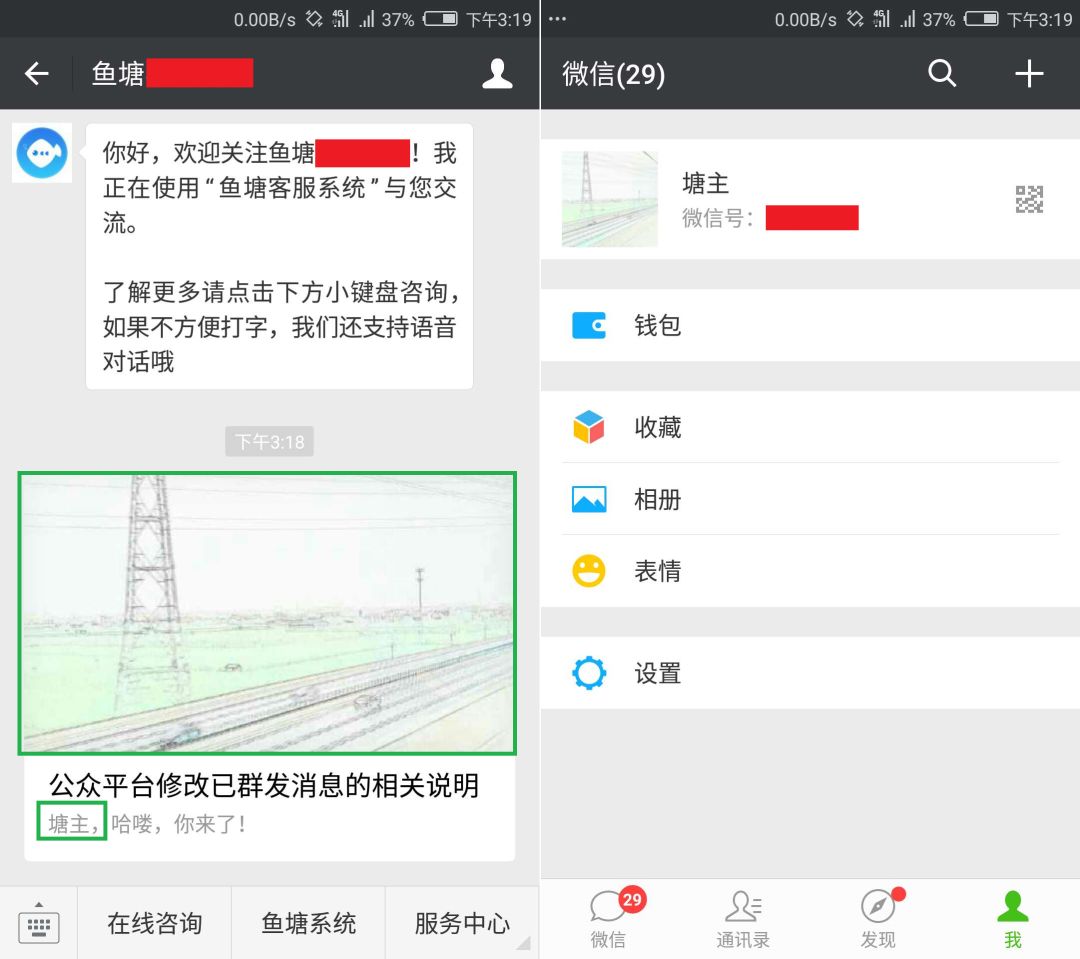The width and height of the screenshot is (1080, 959).
Task: Open the 钱包 wallet icon
Action: click(589, 325)
